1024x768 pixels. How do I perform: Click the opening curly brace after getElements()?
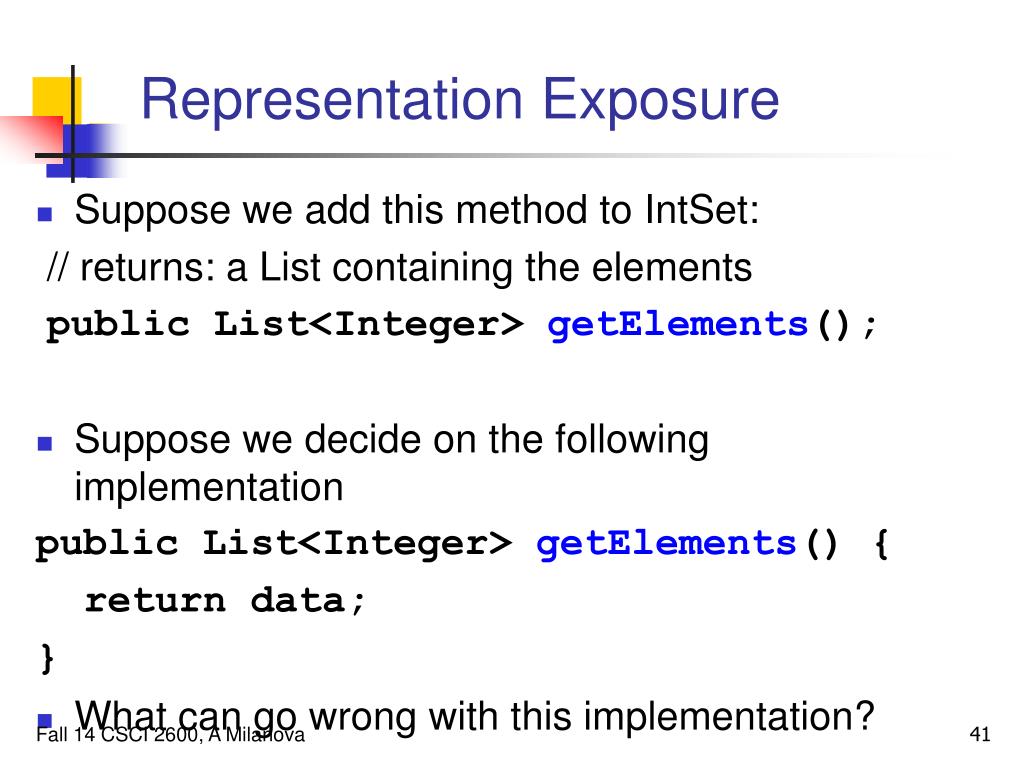click(x=881, y=544)
